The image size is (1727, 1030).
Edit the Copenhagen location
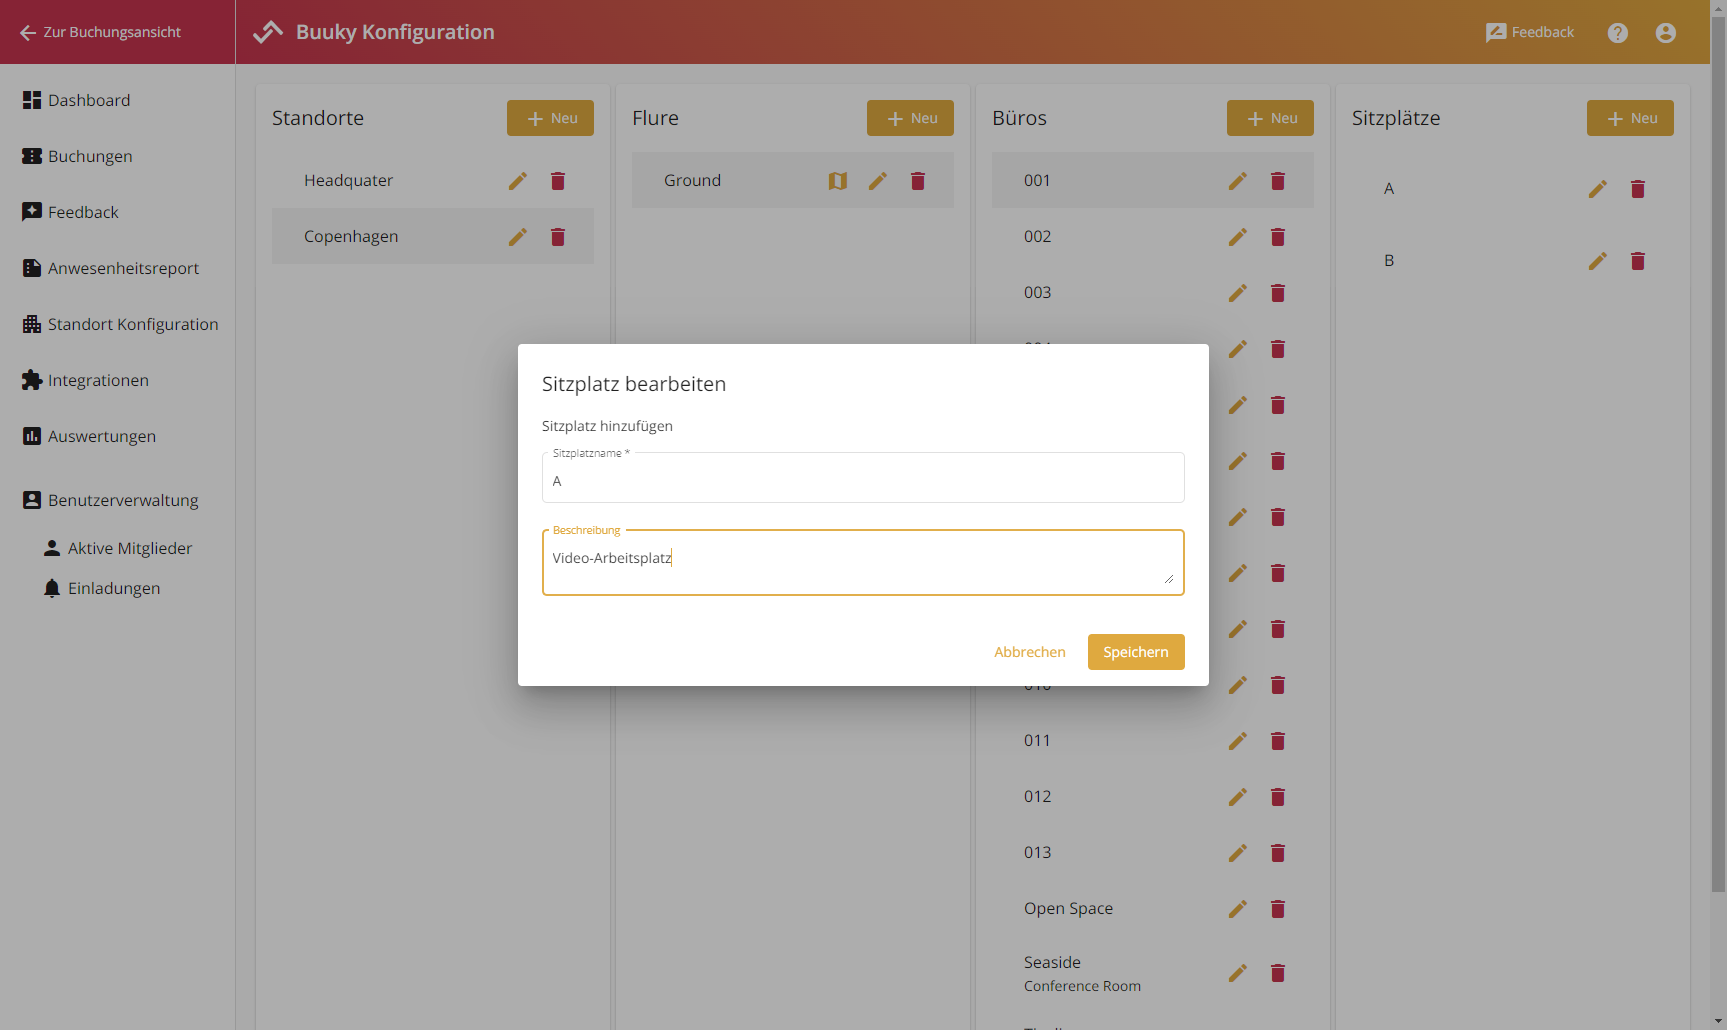(518, 237)
